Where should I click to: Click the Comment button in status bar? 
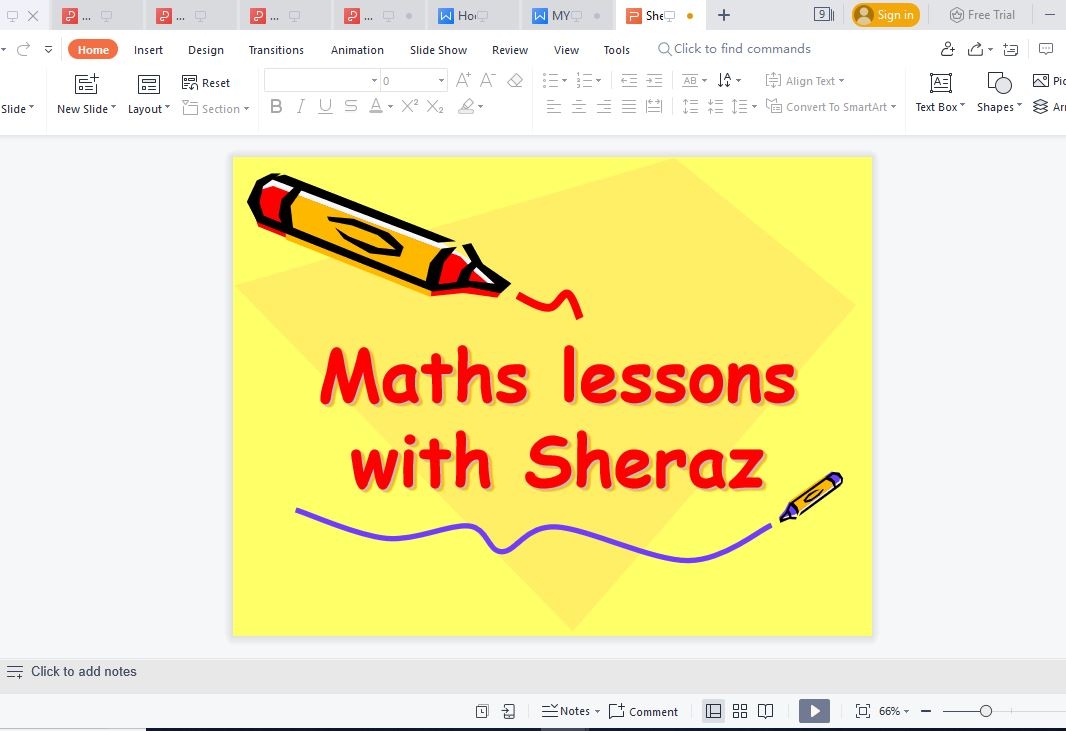(x=643, y=711)
